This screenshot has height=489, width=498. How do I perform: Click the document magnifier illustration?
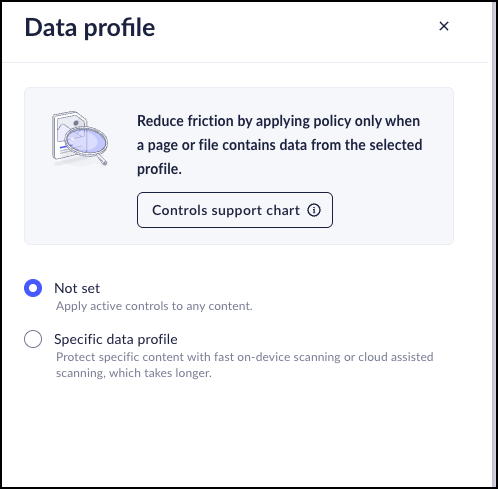coord(80,138)
